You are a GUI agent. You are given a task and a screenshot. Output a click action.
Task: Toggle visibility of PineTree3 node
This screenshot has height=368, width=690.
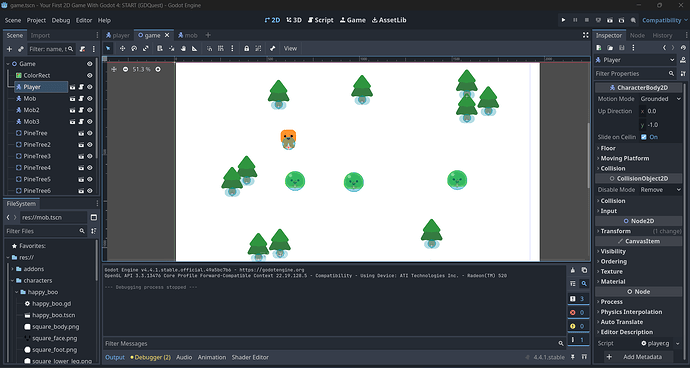coord(90,156)
